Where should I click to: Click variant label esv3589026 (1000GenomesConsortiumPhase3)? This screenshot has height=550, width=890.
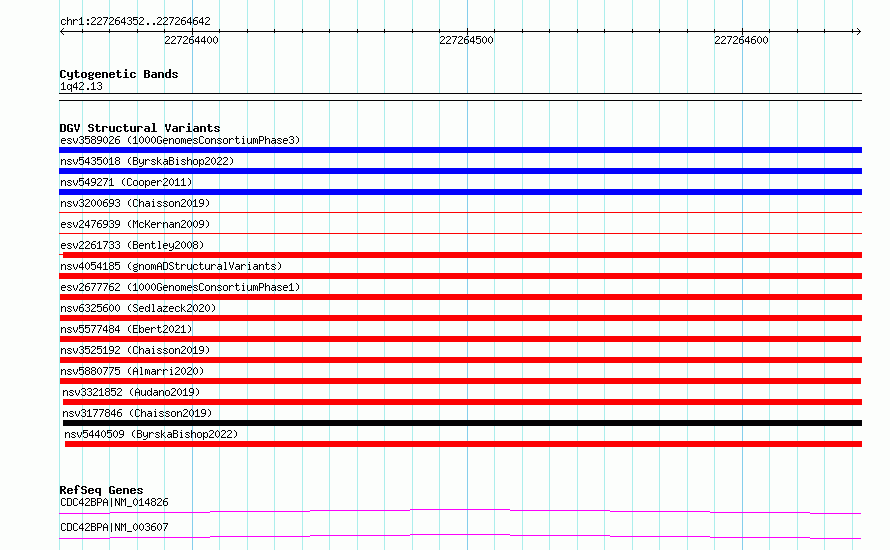(x=180, y=140)
